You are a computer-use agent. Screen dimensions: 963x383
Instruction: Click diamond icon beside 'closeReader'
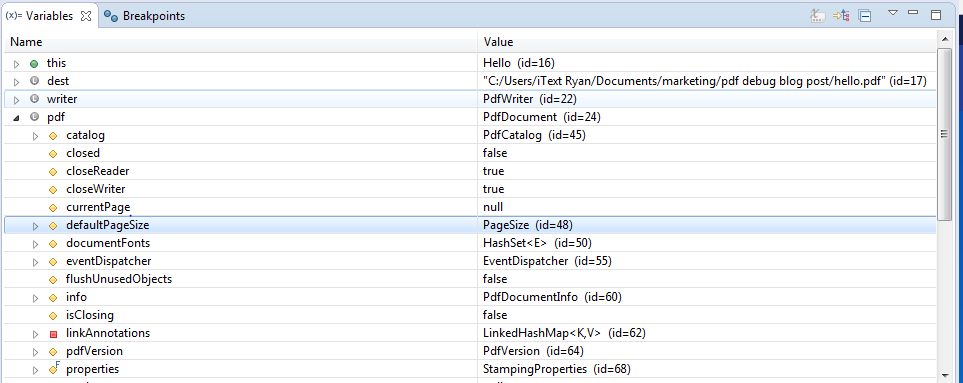(53, 171)
